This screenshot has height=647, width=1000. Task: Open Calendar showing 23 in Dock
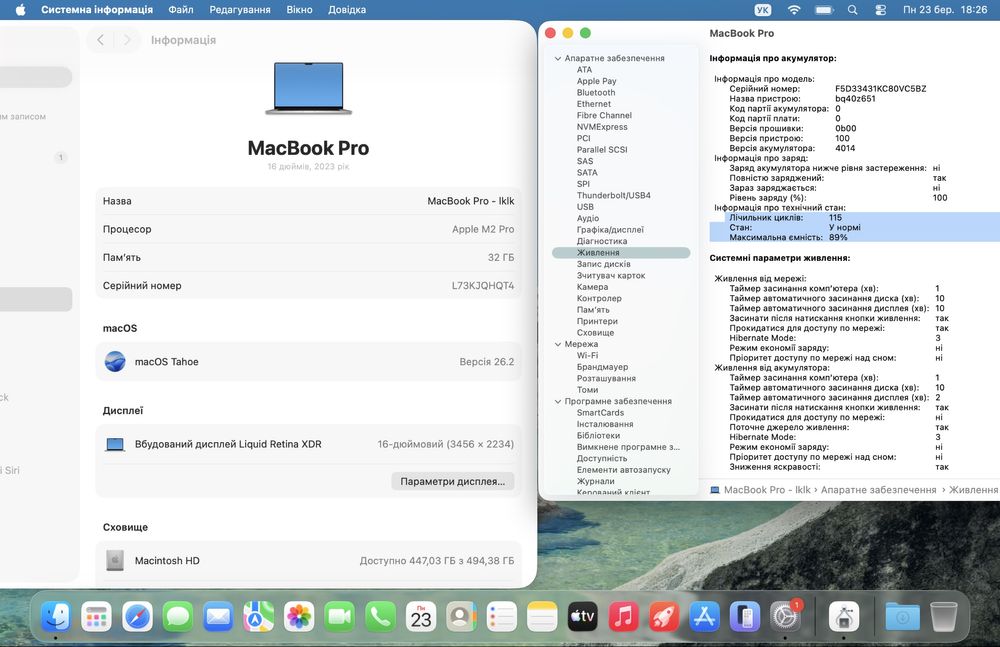coord(421,617)
